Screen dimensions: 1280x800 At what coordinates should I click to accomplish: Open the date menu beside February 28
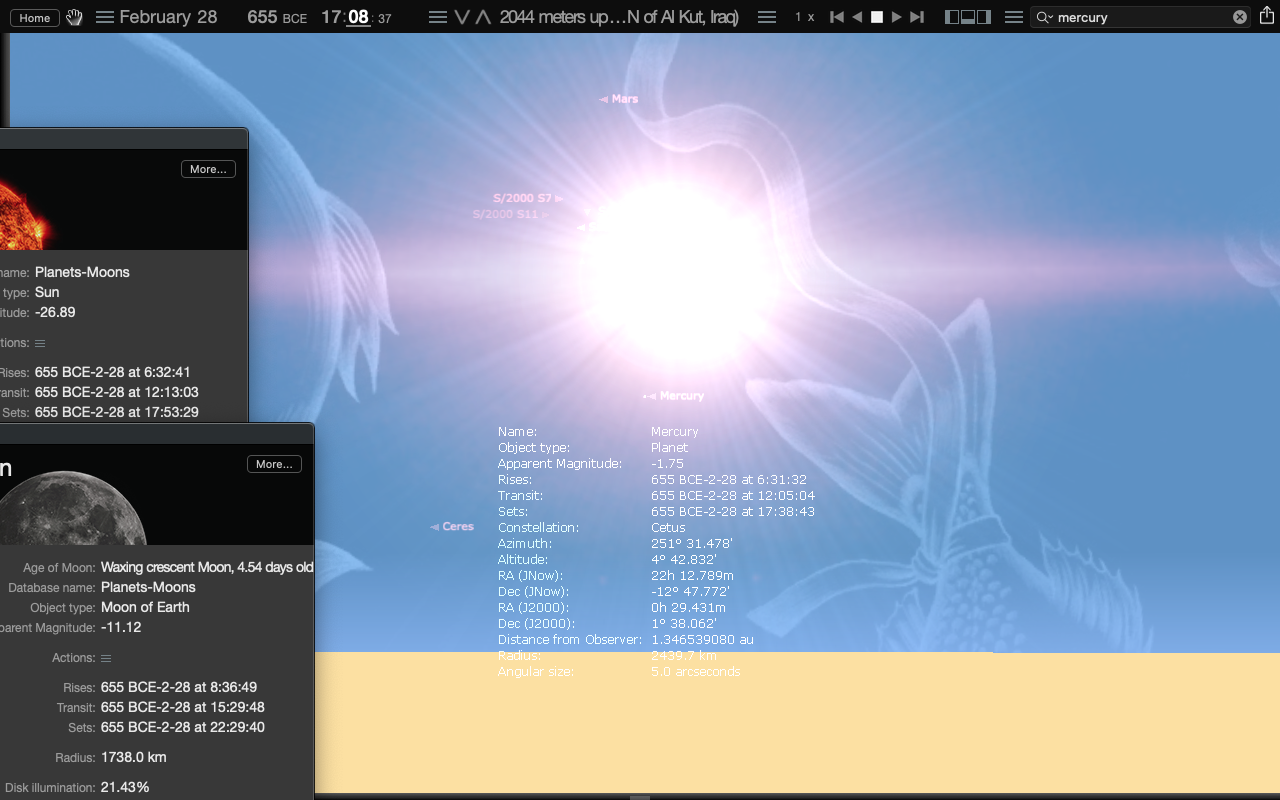105,17
